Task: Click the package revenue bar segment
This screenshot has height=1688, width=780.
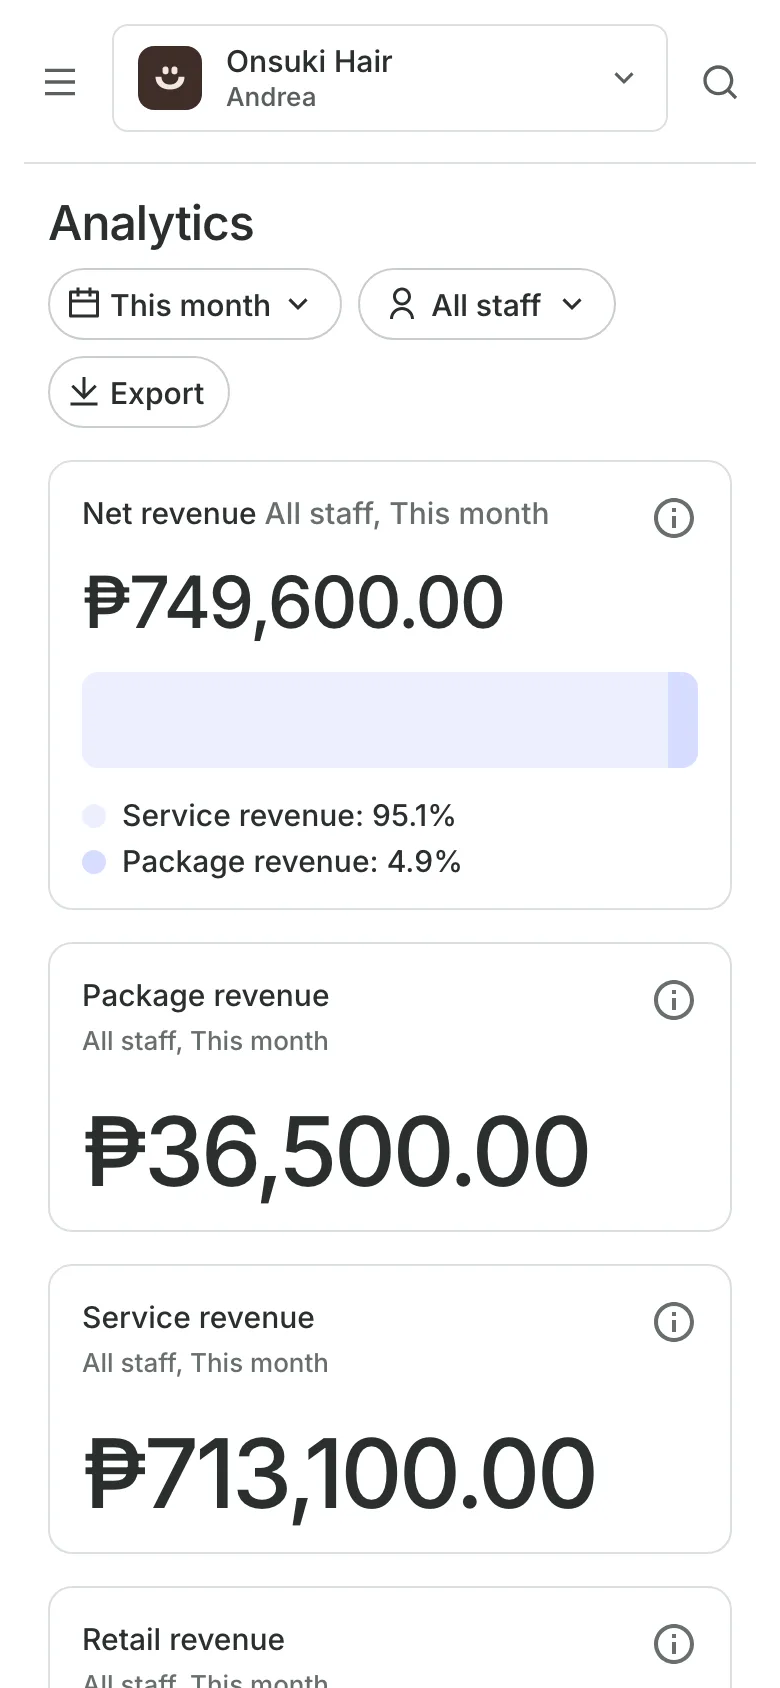Action: point(683,720)
